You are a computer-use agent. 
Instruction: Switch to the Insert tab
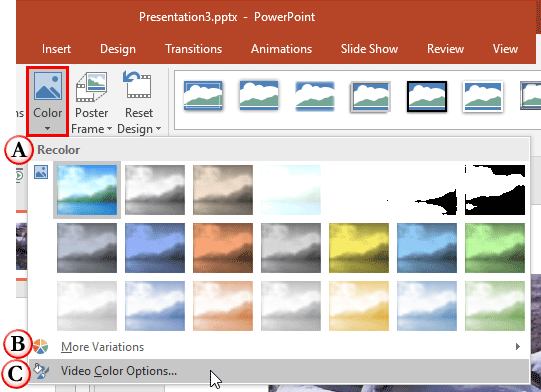tap(56, 49)
